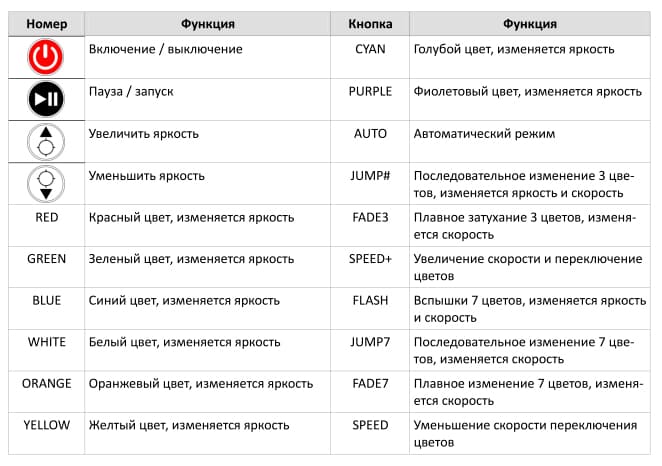Click the JUMP# button label
The width and height of the screenshot is (662, 466).
tap(370, 176)
